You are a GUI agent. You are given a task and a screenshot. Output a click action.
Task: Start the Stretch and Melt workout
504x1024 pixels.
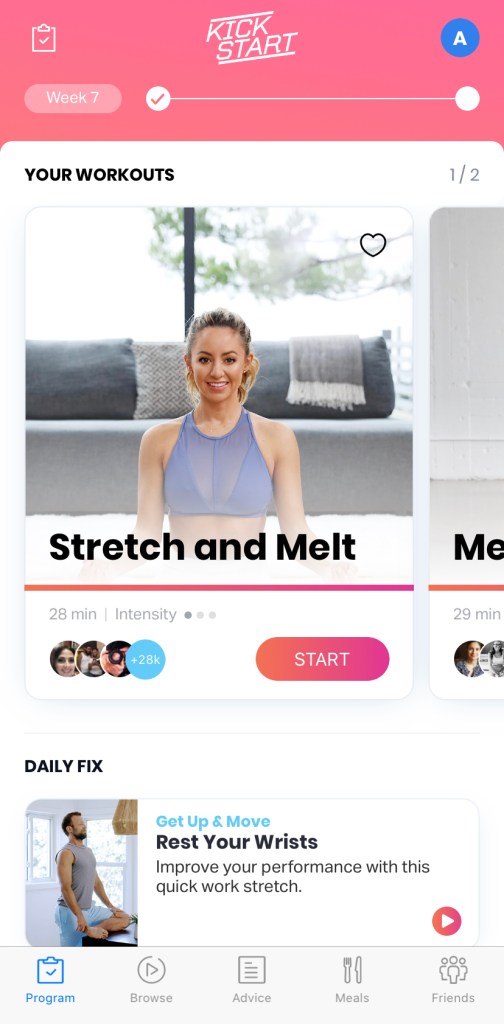323,659
